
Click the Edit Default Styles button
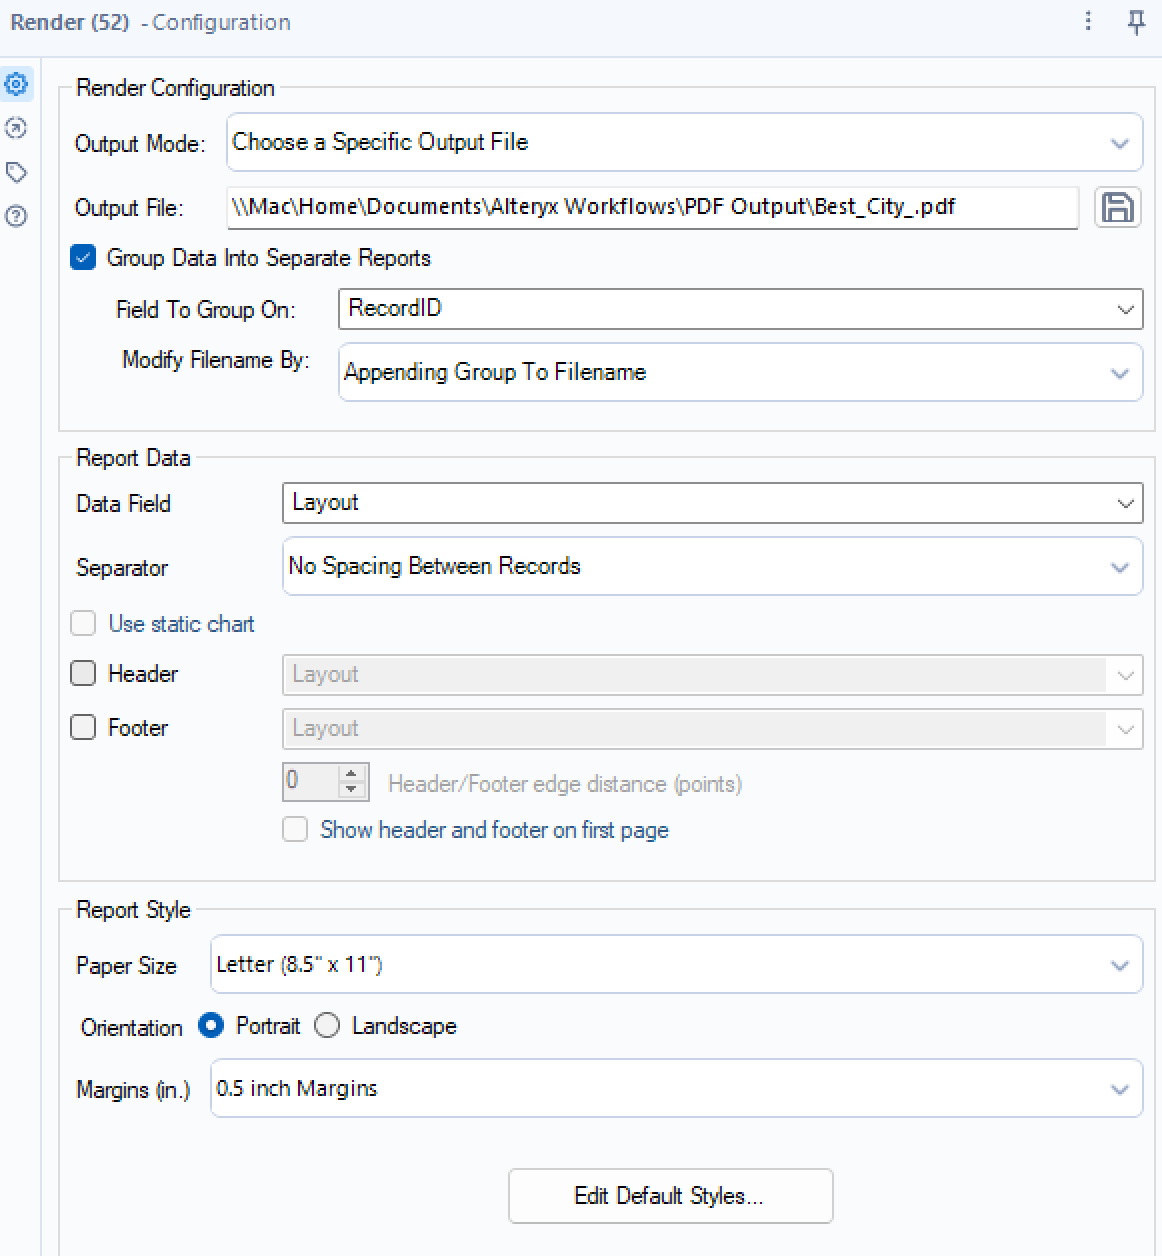[670, 1196]
